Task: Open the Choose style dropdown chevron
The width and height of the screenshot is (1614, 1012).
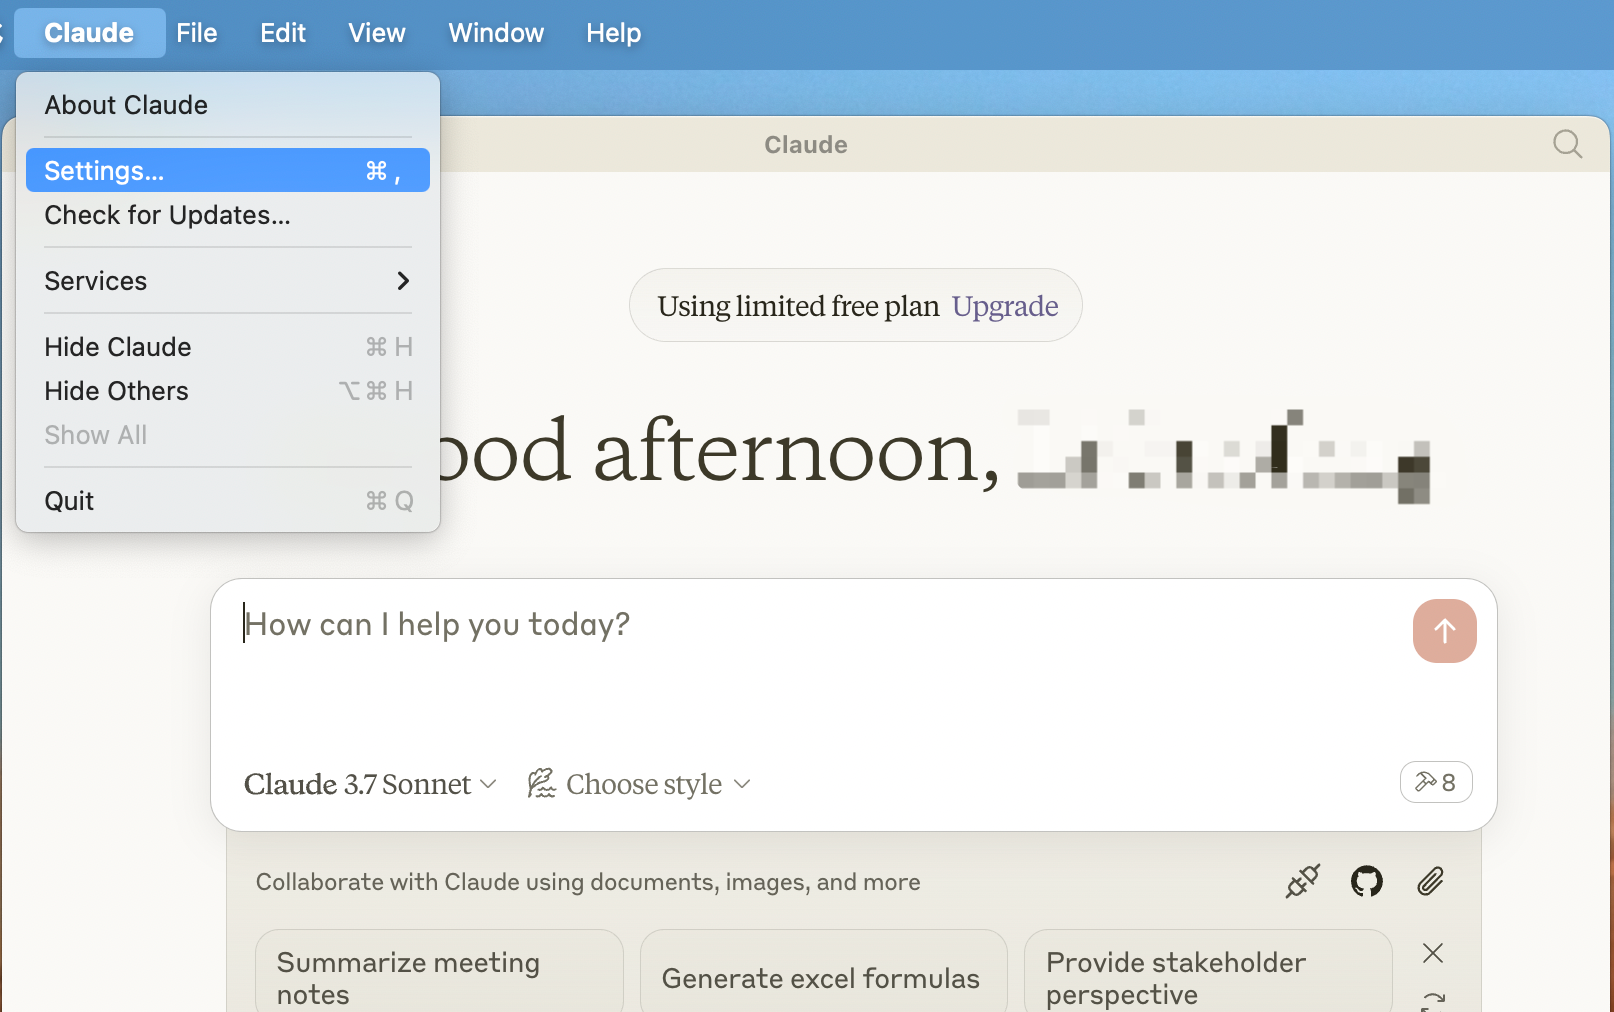Action: pyautogui.click(x=742, y=784)
